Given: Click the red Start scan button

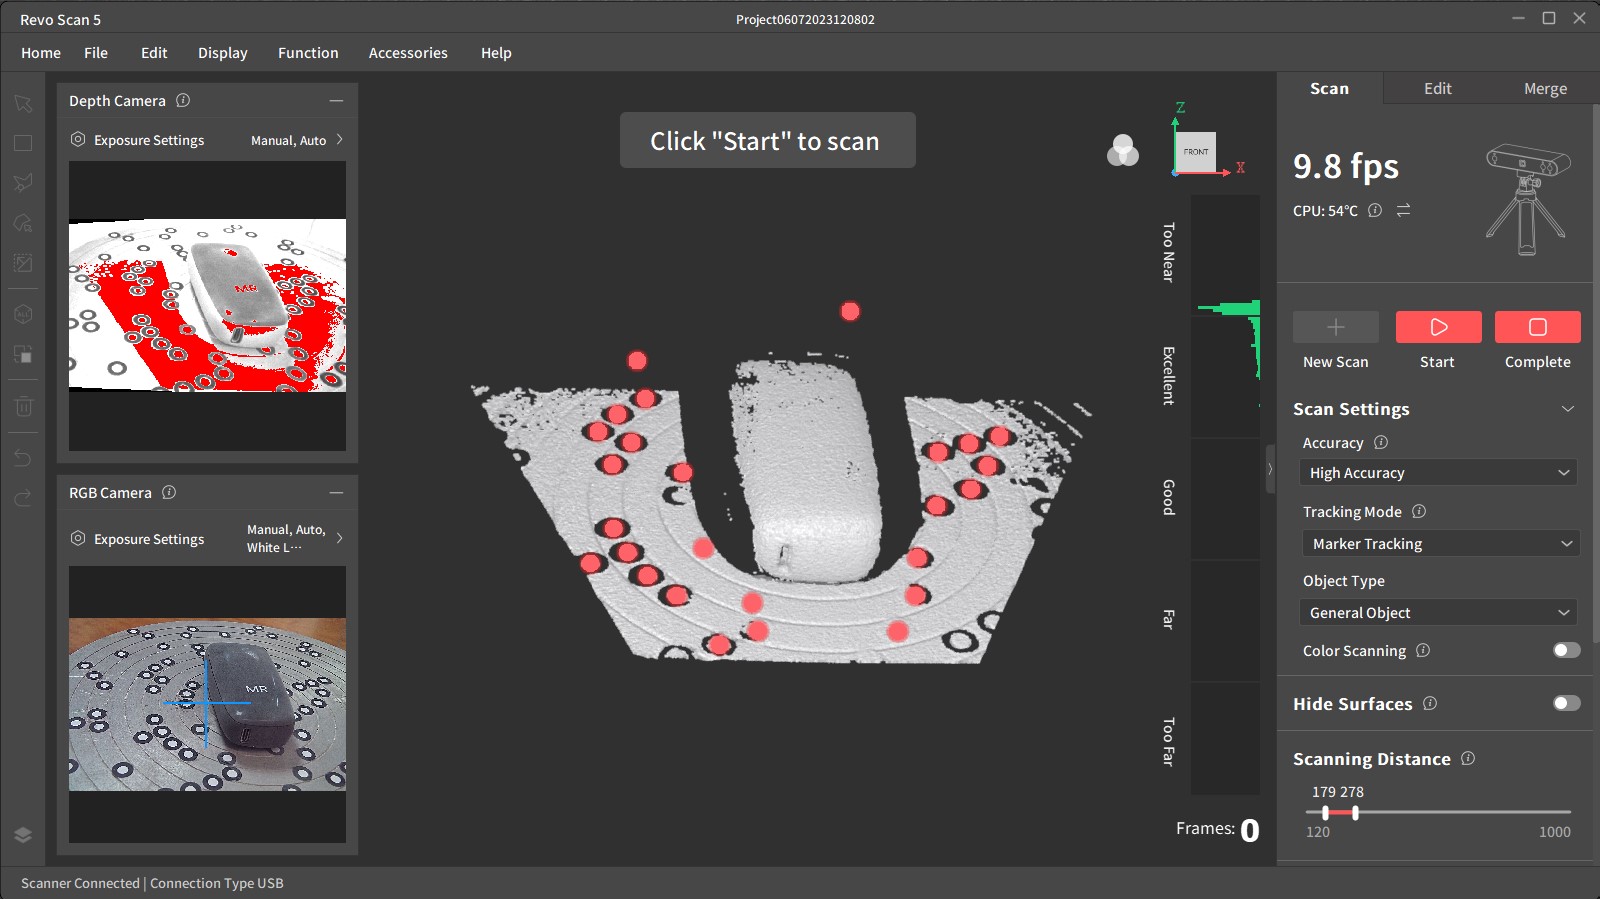Looking at the screenshot, I should [x=1438, y=327].
